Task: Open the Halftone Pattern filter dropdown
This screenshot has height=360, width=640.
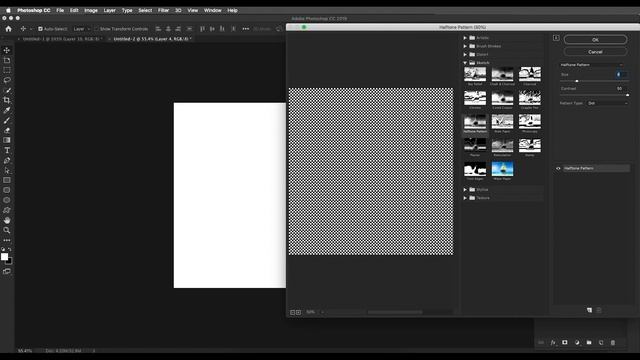Action: [591, 65]
